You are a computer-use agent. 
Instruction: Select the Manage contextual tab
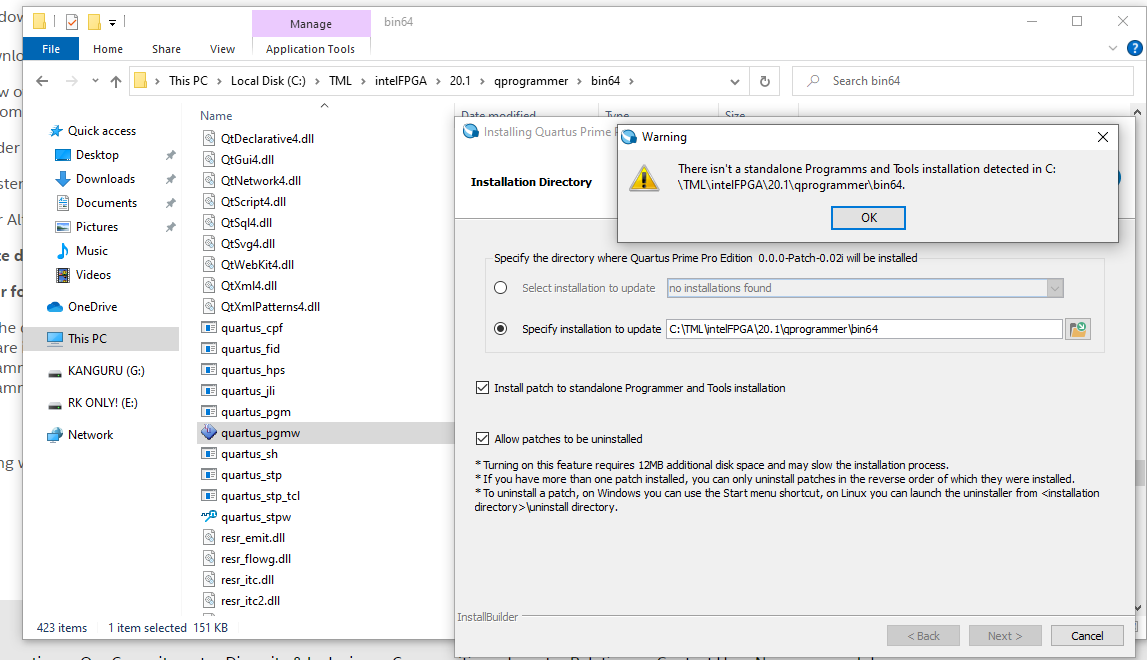tap(311, 23)
